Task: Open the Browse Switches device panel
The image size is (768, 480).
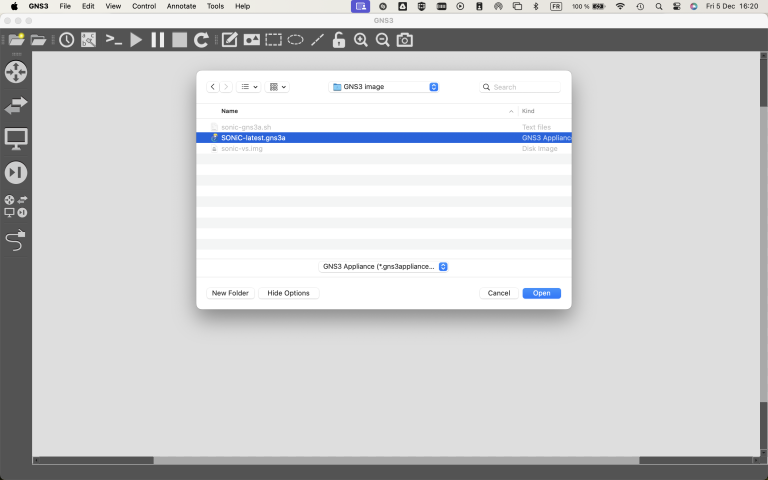Action: 16,105
